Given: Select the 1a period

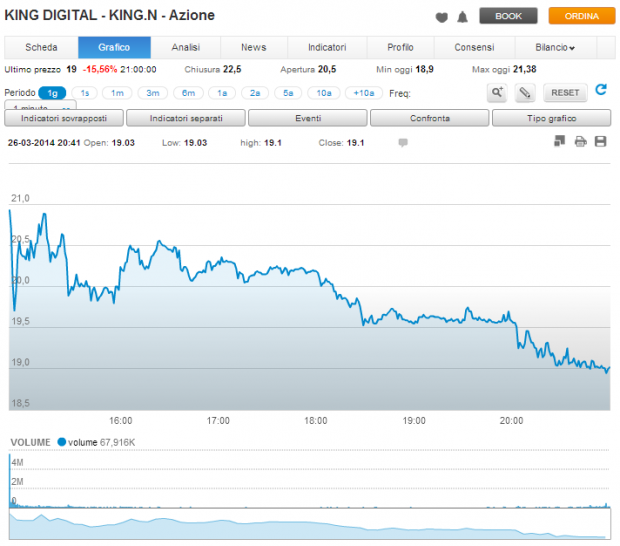Looking at the screenshot, I should [222, 93].
